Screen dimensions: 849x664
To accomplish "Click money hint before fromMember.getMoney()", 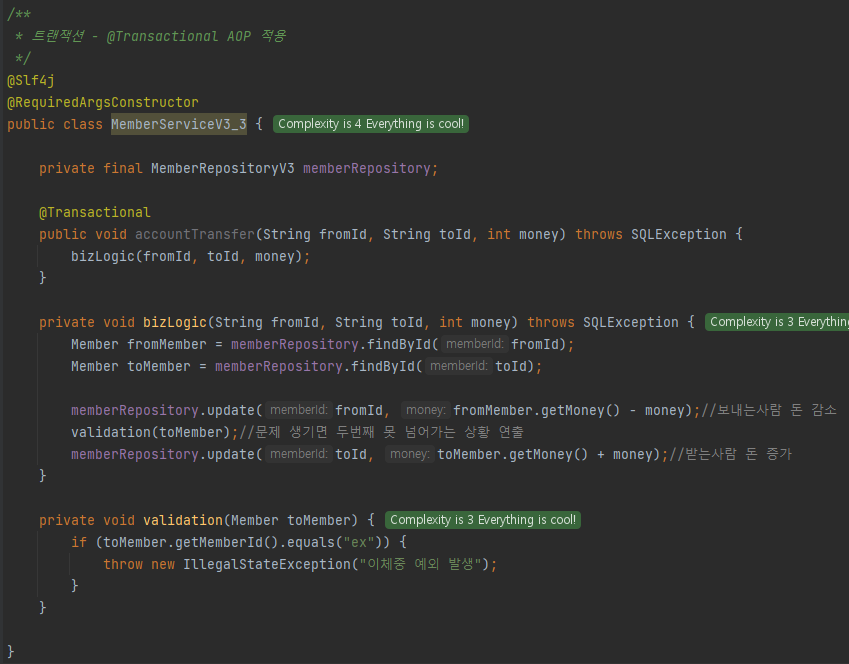I will (x=426, y=410).
